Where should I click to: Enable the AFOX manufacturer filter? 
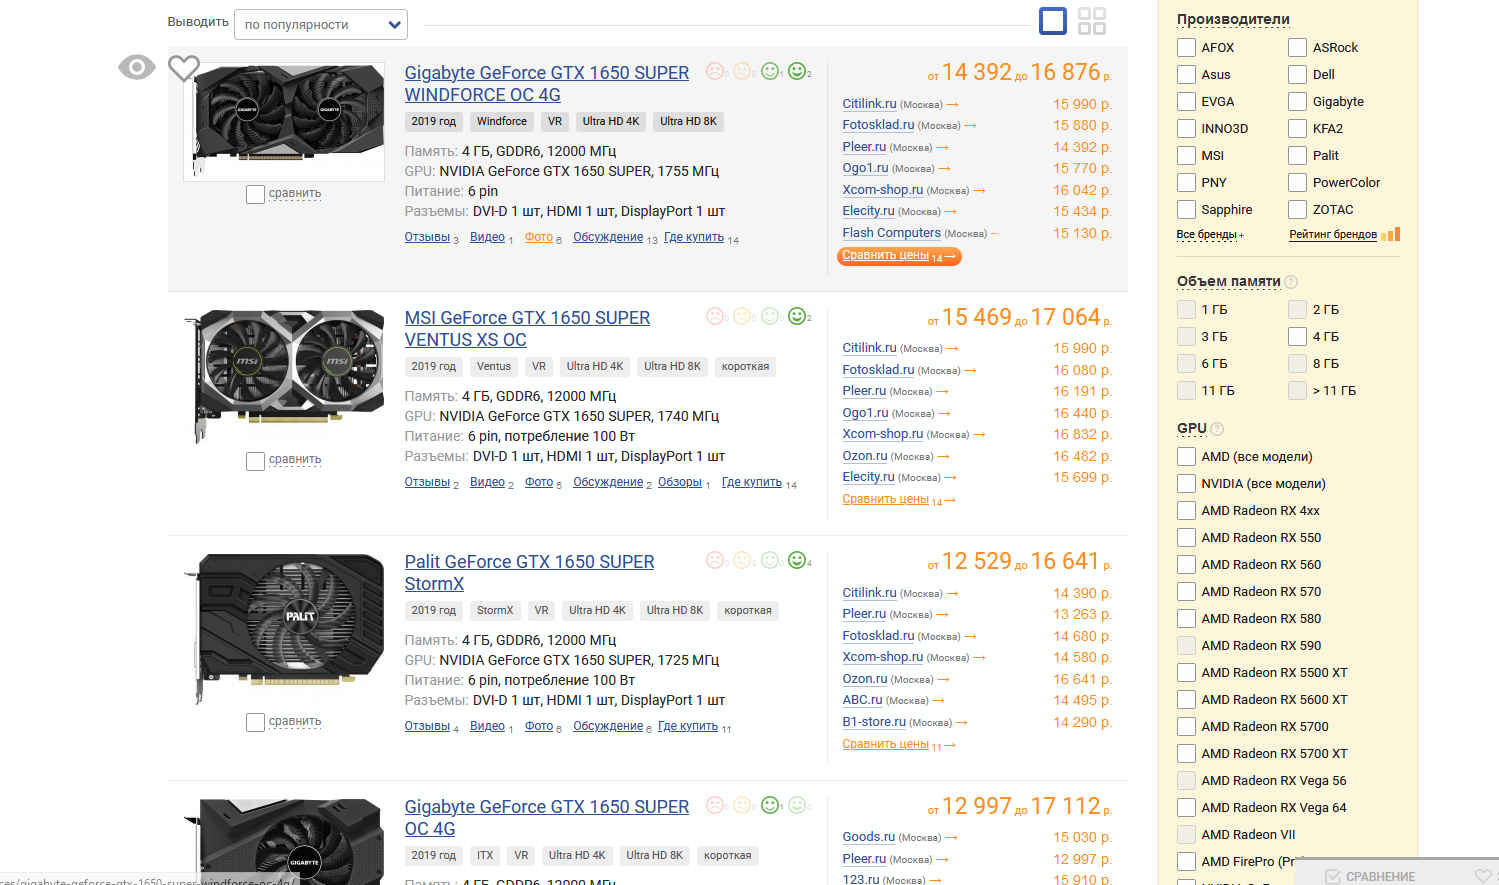coord(1187,47)
